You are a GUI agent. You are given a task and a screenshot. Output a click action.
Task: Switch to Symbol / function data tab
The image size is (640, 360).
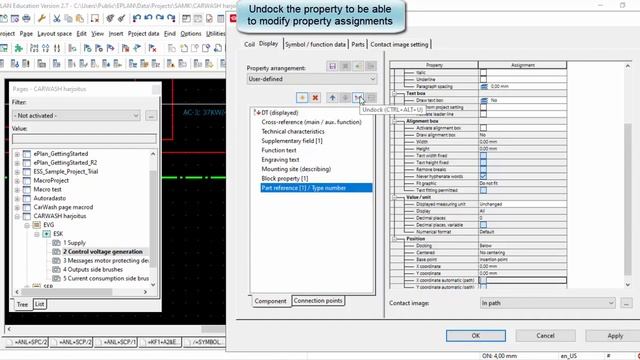click(315, 44)
